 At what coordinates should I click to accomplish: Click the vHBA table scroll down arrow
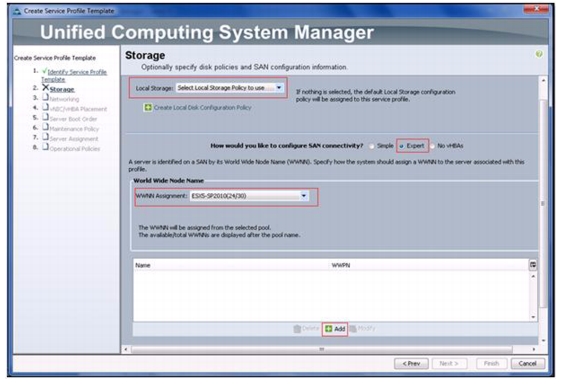[533, 317]
